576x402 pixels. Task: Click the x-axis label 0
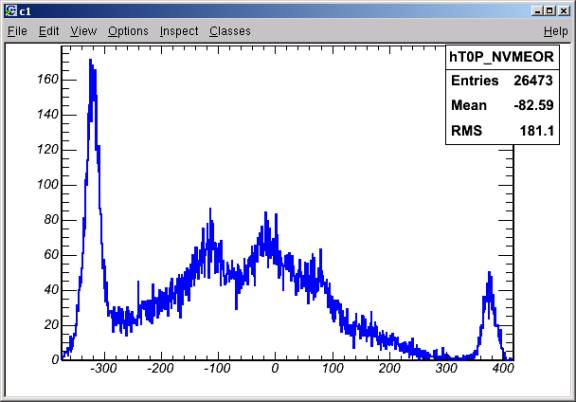[275, 368]
